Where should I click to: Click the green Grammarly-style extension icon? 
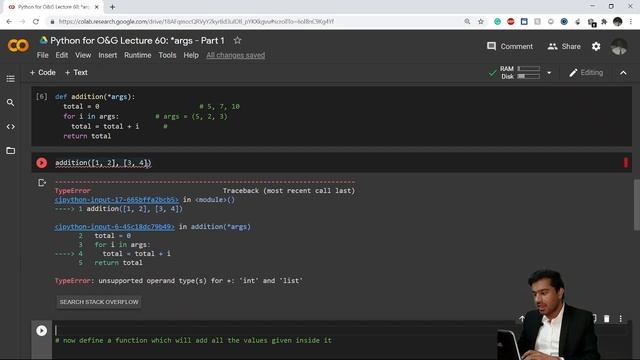pyautogui.click(x=497, y=22)
